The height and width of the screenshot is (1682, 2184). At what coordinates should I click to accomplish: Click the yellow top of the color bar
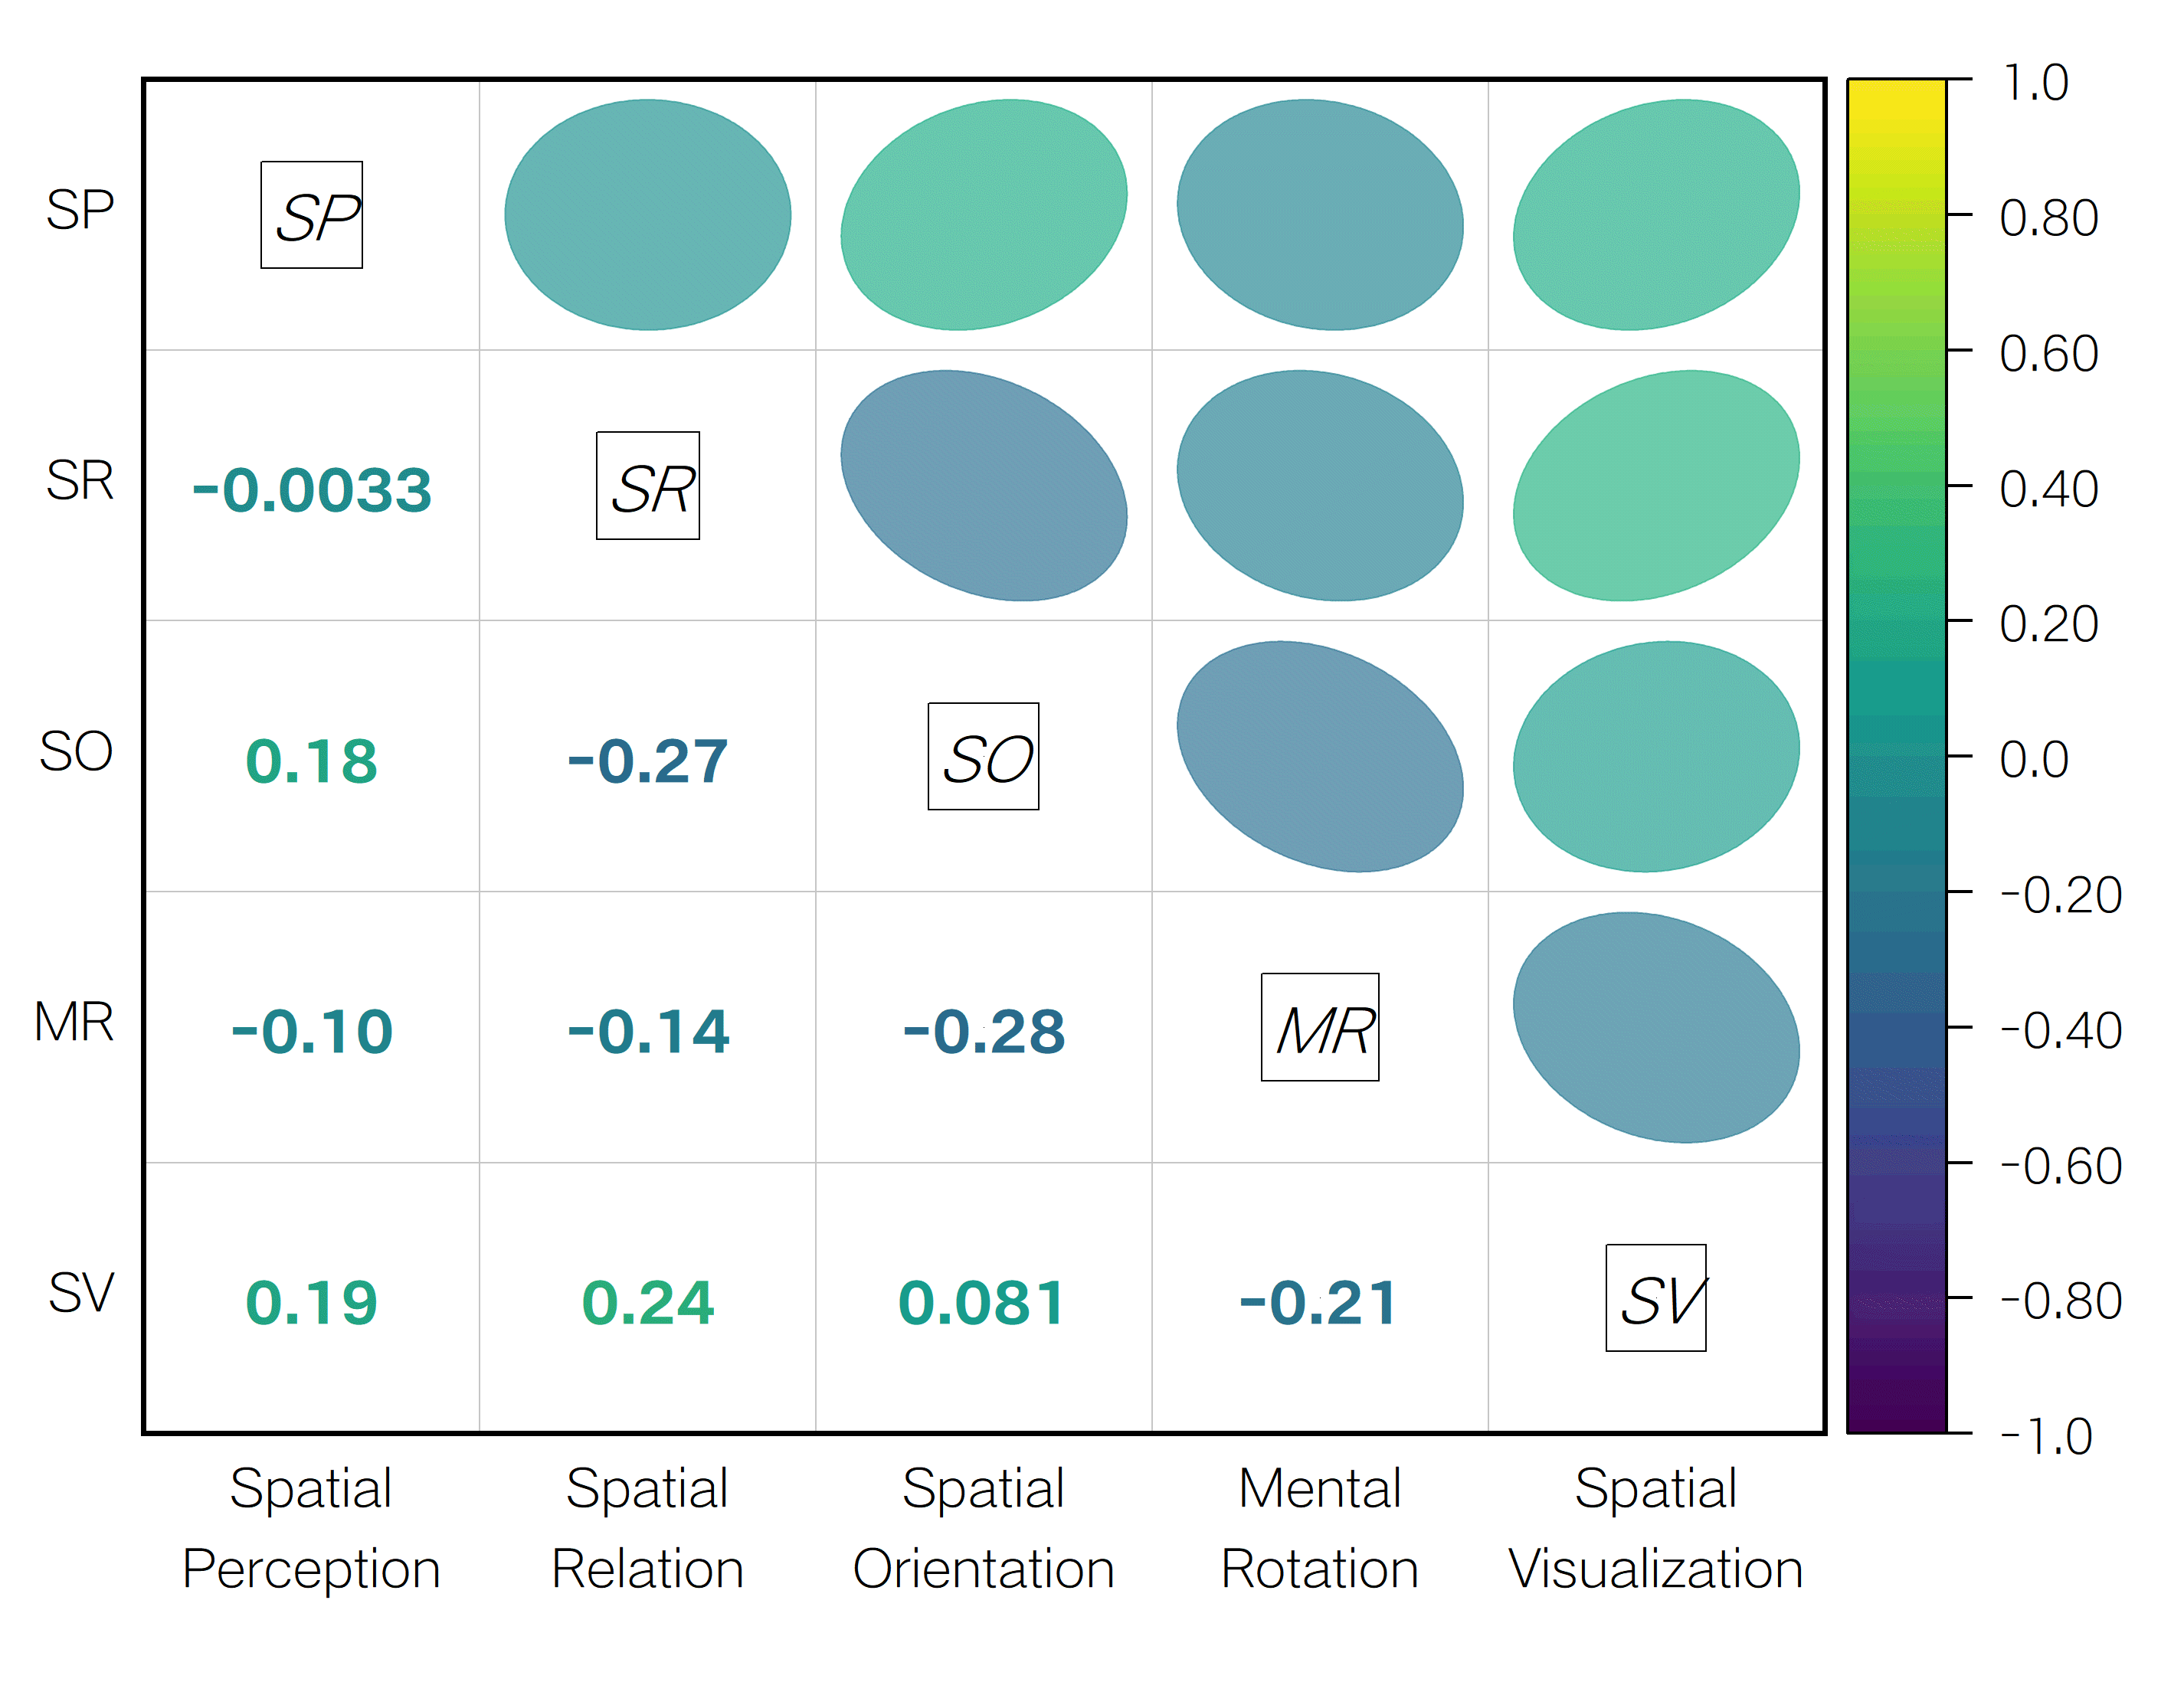click(x=1897, y=100)
